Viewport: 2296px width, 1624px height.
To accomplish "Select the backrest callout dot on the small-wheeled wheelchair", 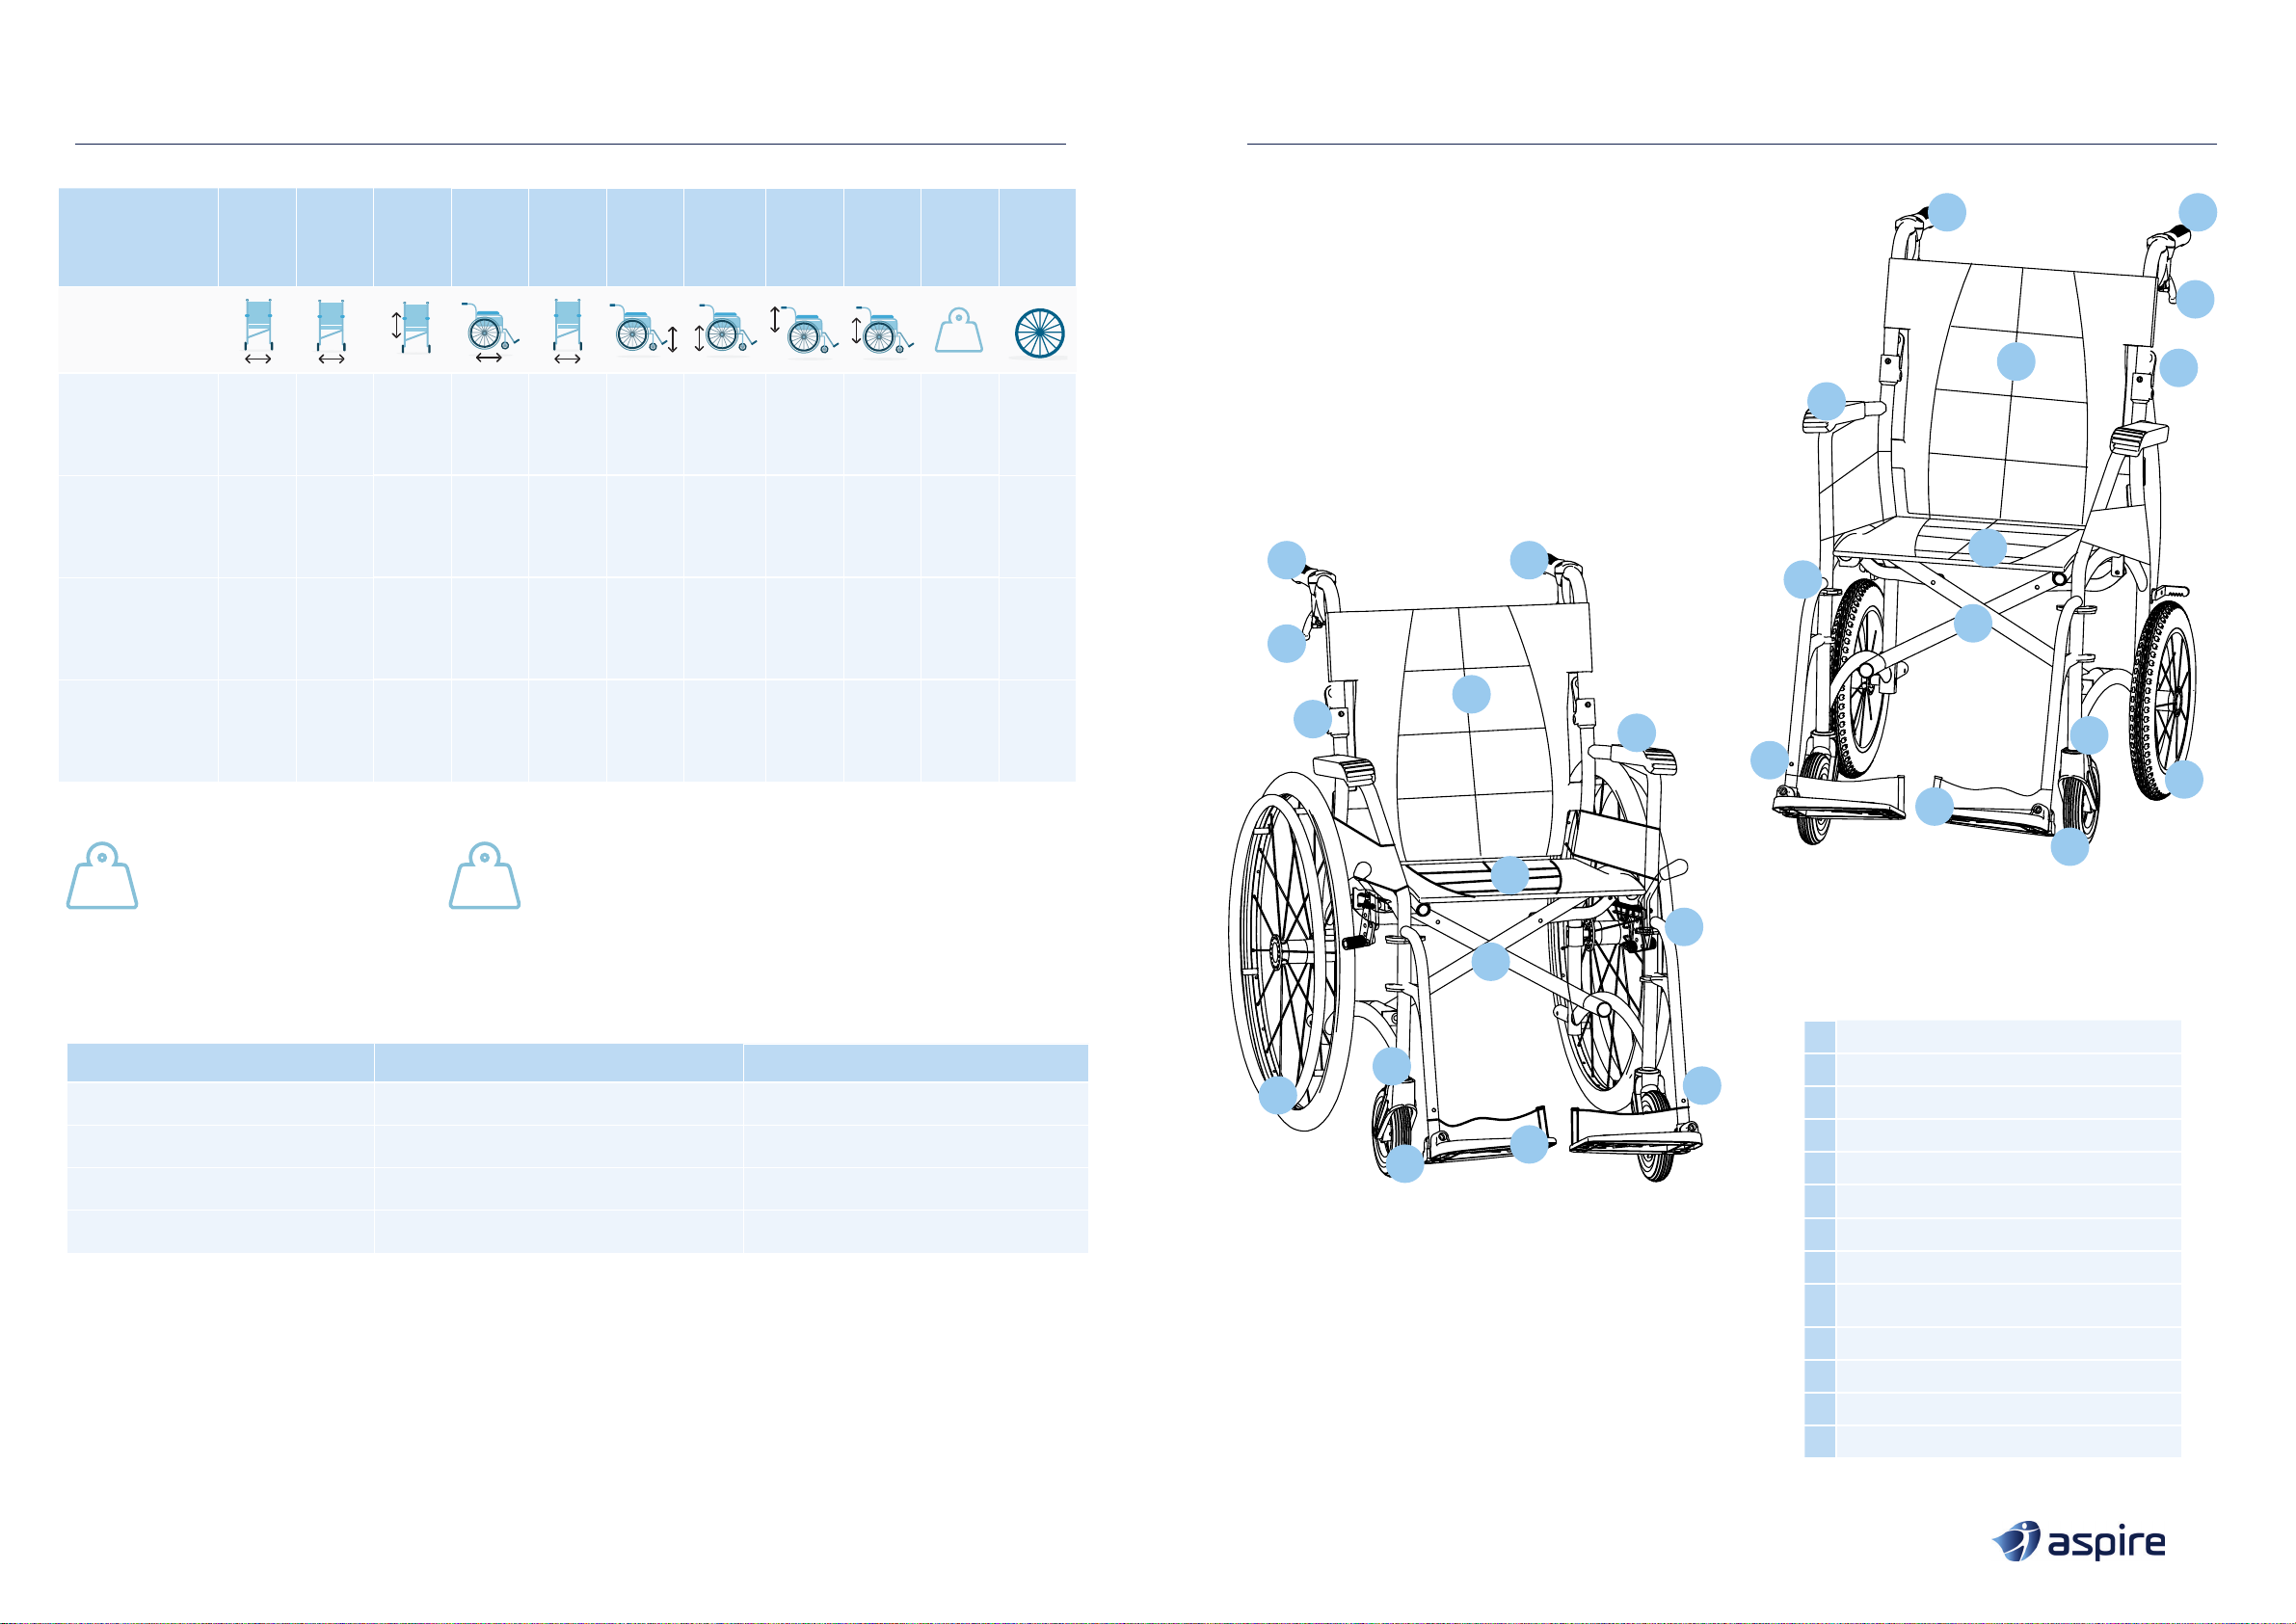I will coord(2016,361).
